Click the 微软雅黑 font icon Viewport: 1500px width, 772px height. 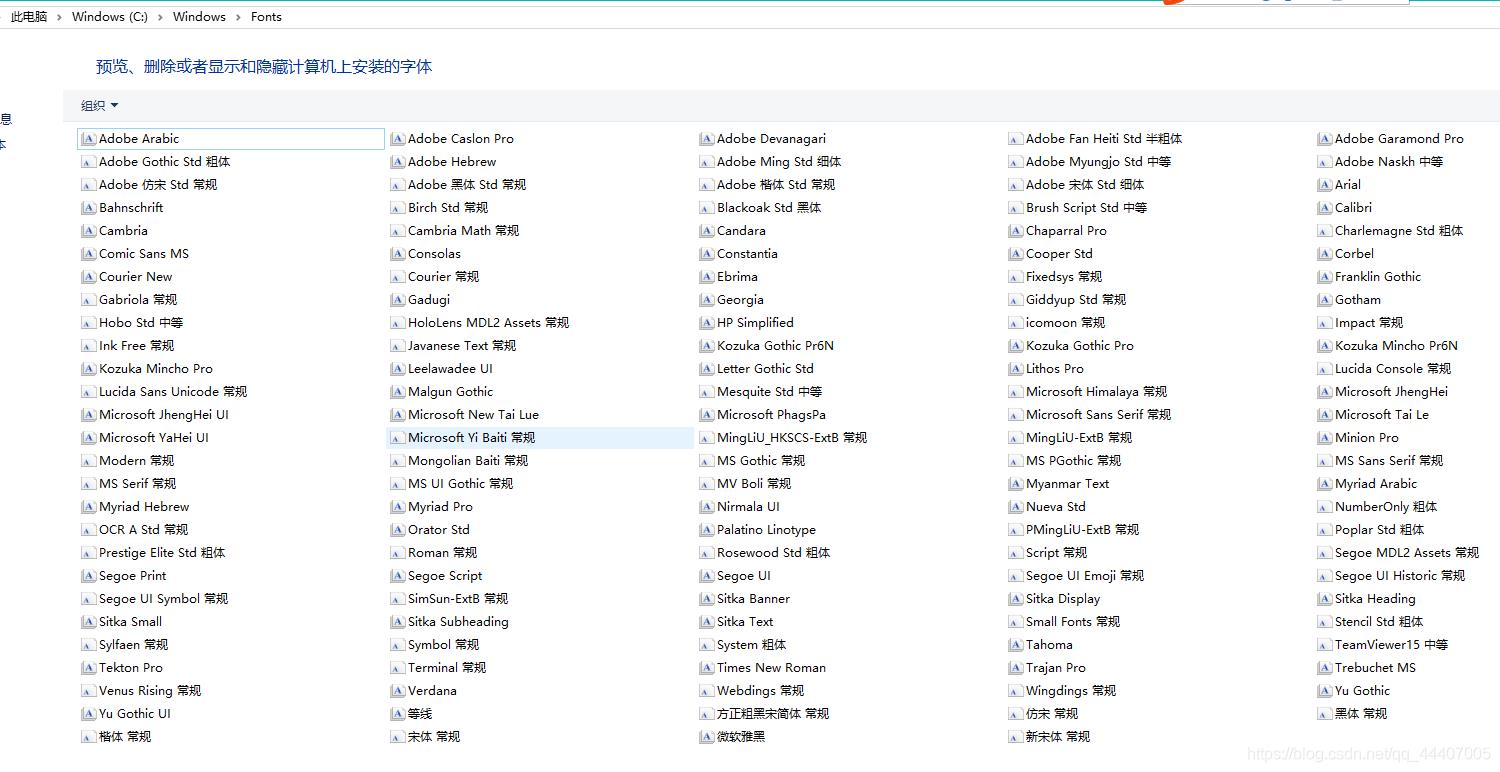tap(706, 737)
